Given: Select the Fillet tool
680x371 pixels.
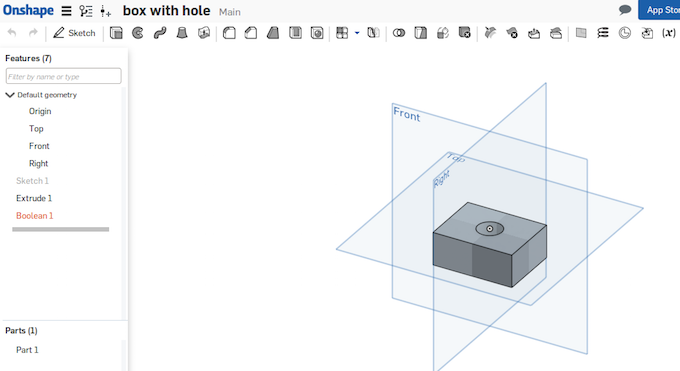Looking at the screenshot, I should click(229, 33).
